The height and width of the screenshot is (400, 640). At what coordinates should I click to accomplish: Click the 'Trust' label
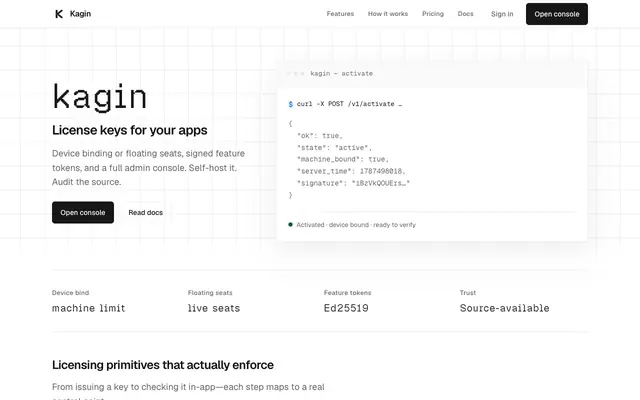tap(468, 293)
